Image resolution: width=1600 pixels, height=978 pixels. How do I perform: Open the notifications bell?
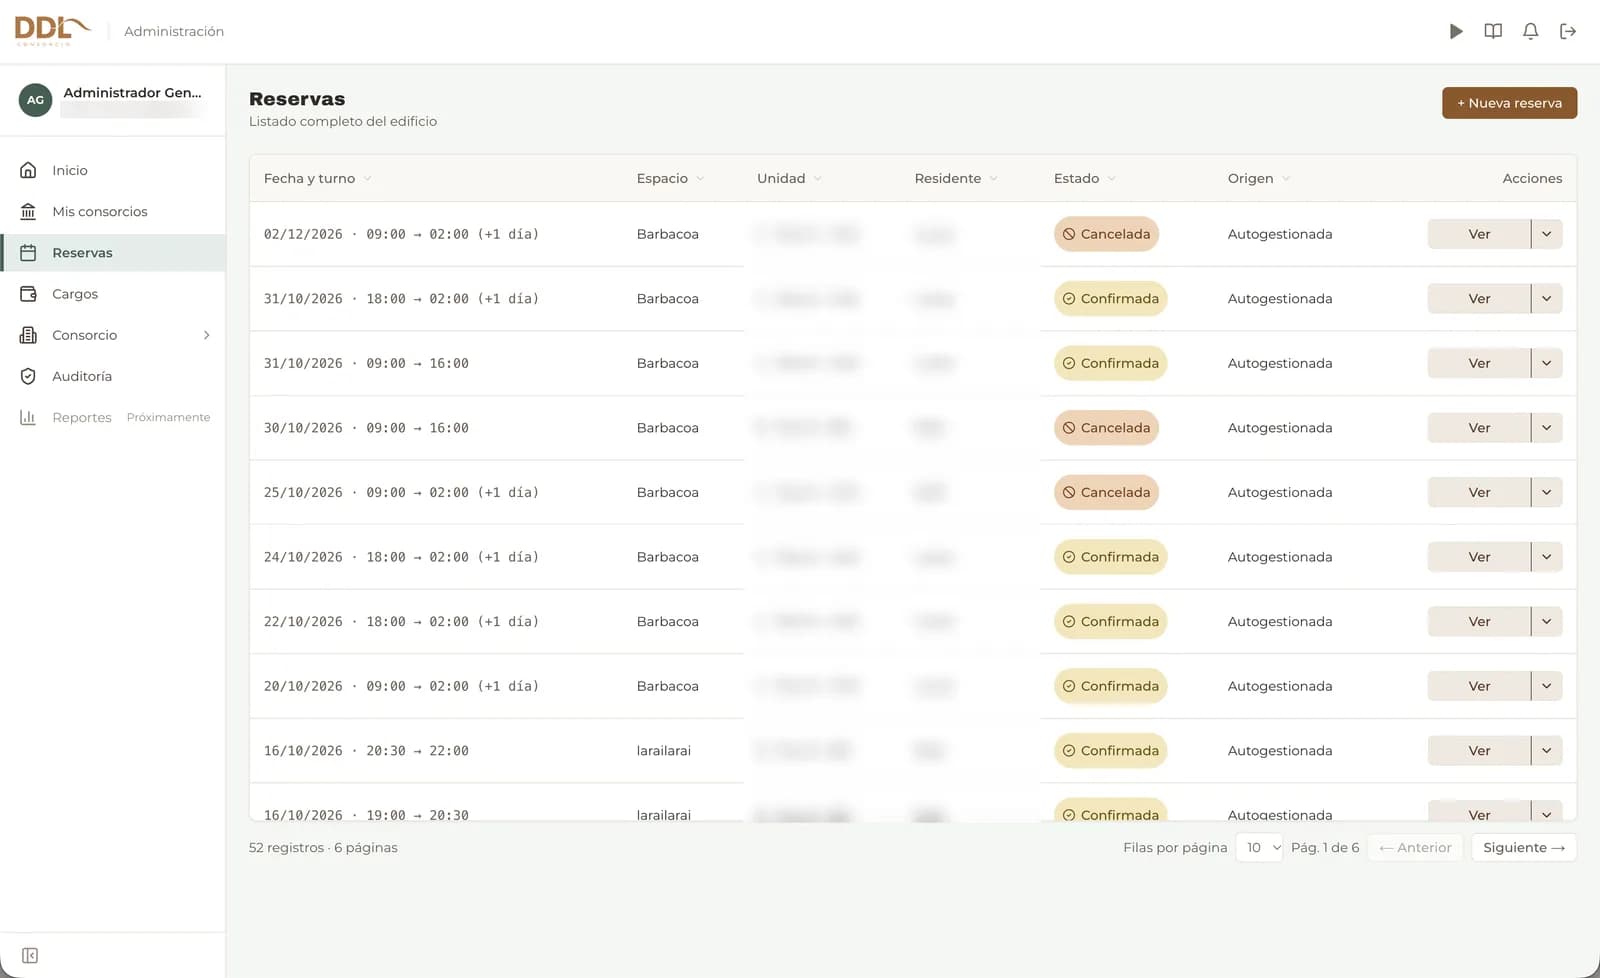tap(1530, 31)
